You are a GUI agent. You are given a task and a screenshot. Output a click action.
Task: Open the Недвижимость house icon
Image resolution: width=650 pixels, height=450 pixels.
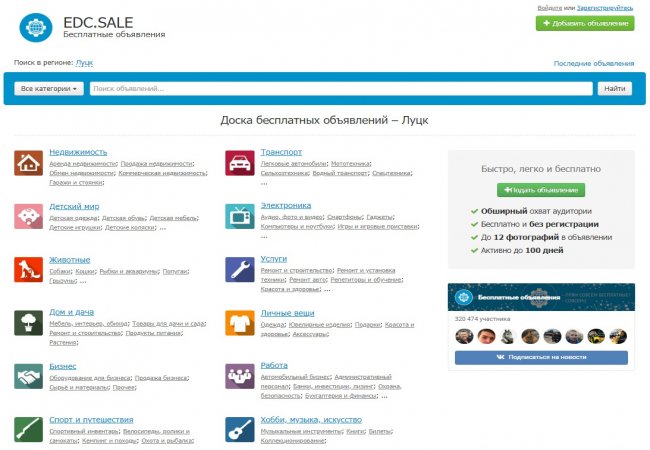click(28, 162)
